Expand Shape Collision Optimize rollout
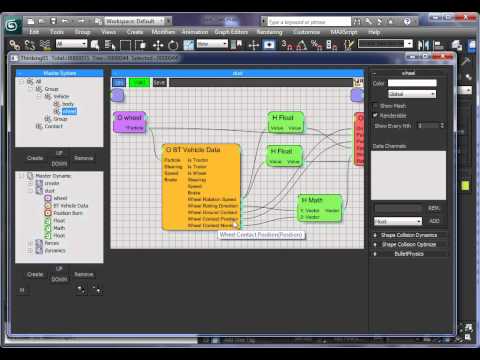Screen dimensions: 480x360 (x=409, y=244)
